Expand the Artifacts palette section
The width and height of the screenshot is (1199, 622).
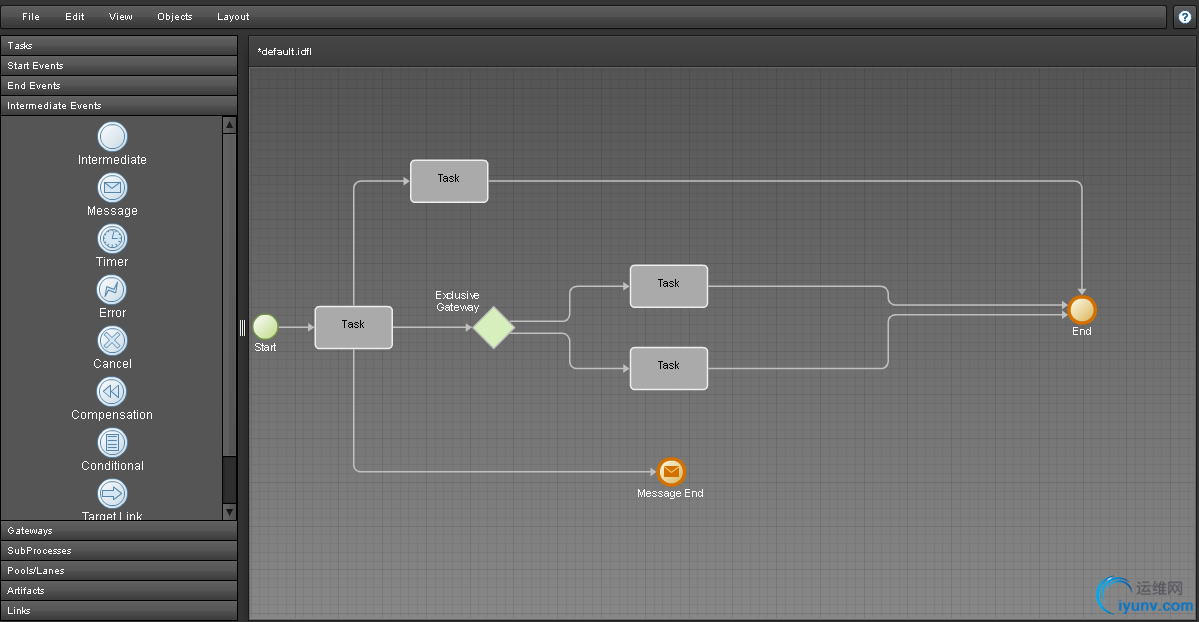click(119, 591)
